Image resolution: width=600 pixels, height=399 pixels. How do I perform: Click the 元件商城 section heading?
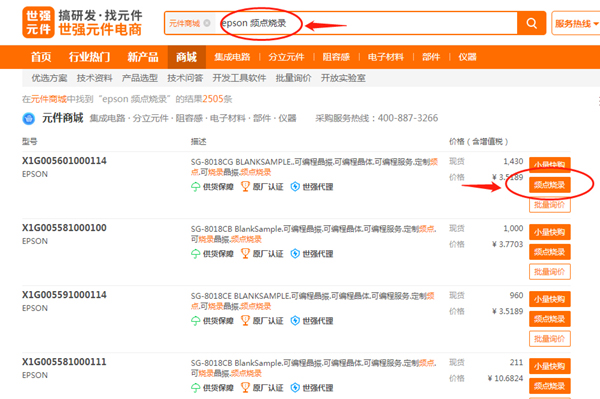pos(62,118)
